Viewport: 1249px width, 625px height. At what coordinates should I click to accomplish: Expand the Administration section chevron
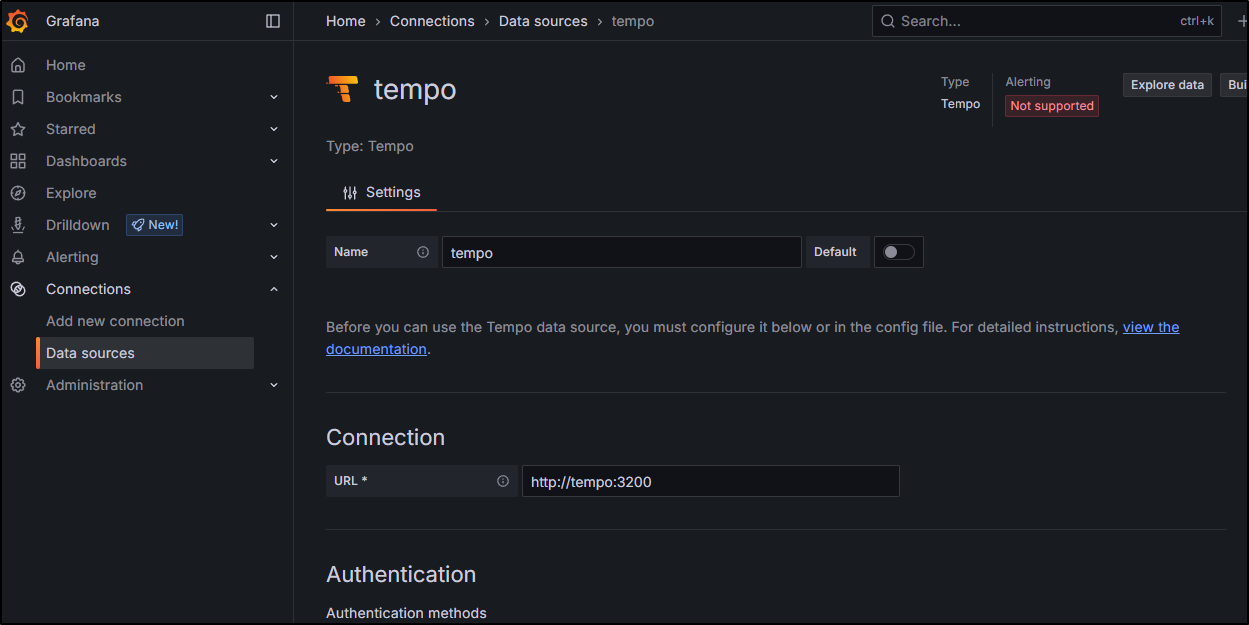coord(274,385)
